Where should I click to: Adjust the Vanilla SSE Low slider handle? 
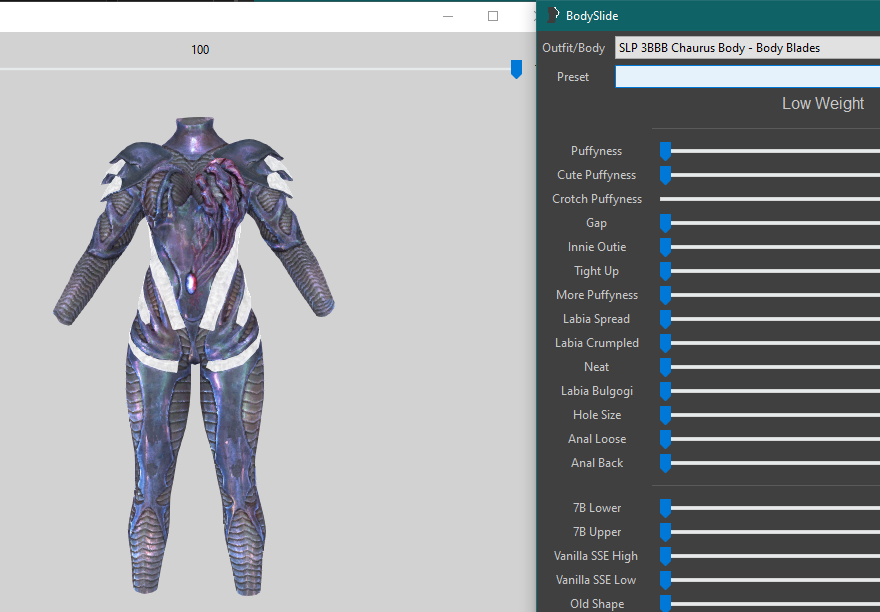(x=666, y=580)
